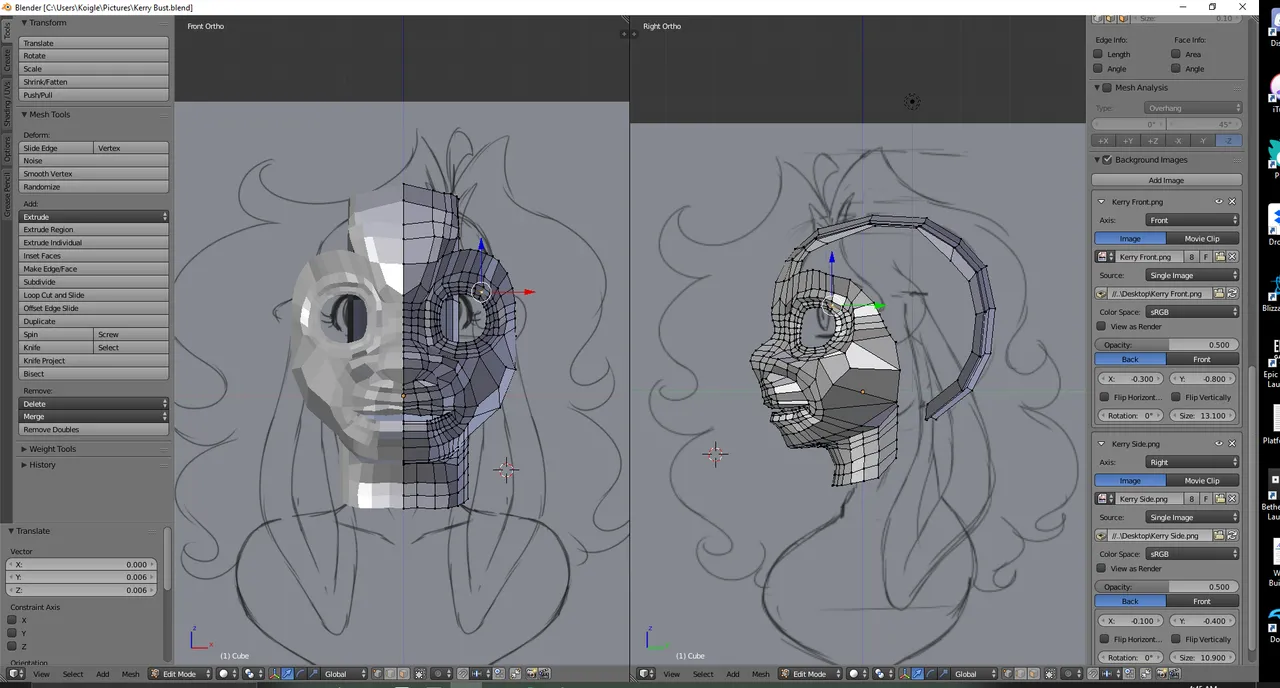Click vertex select mode in the left viewport header

(377, 674)
